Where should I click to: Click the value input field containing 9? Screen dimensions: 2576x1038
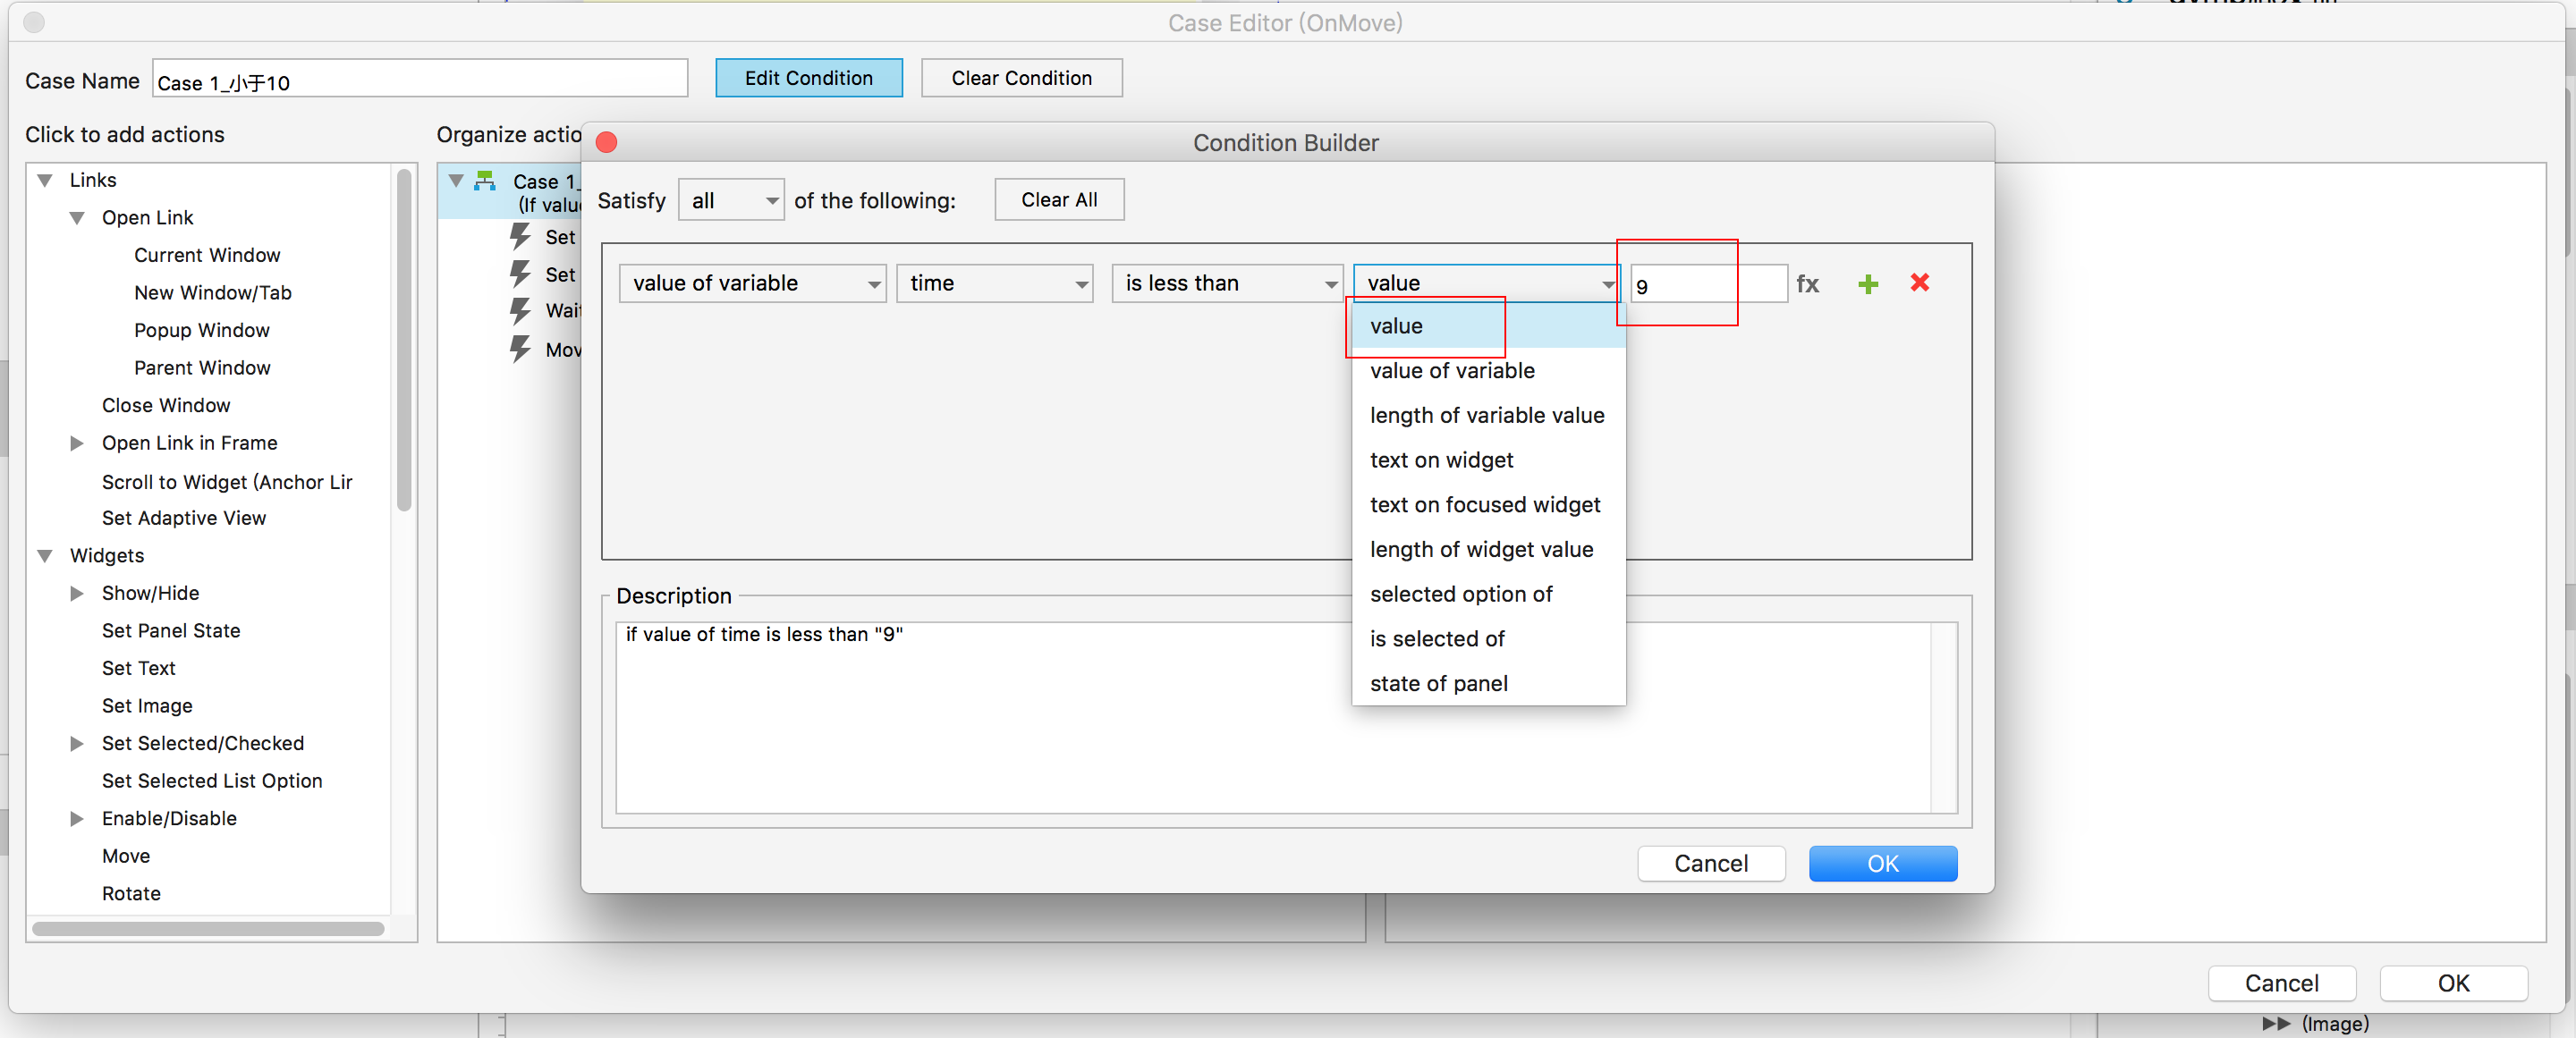pos(1706,286)
